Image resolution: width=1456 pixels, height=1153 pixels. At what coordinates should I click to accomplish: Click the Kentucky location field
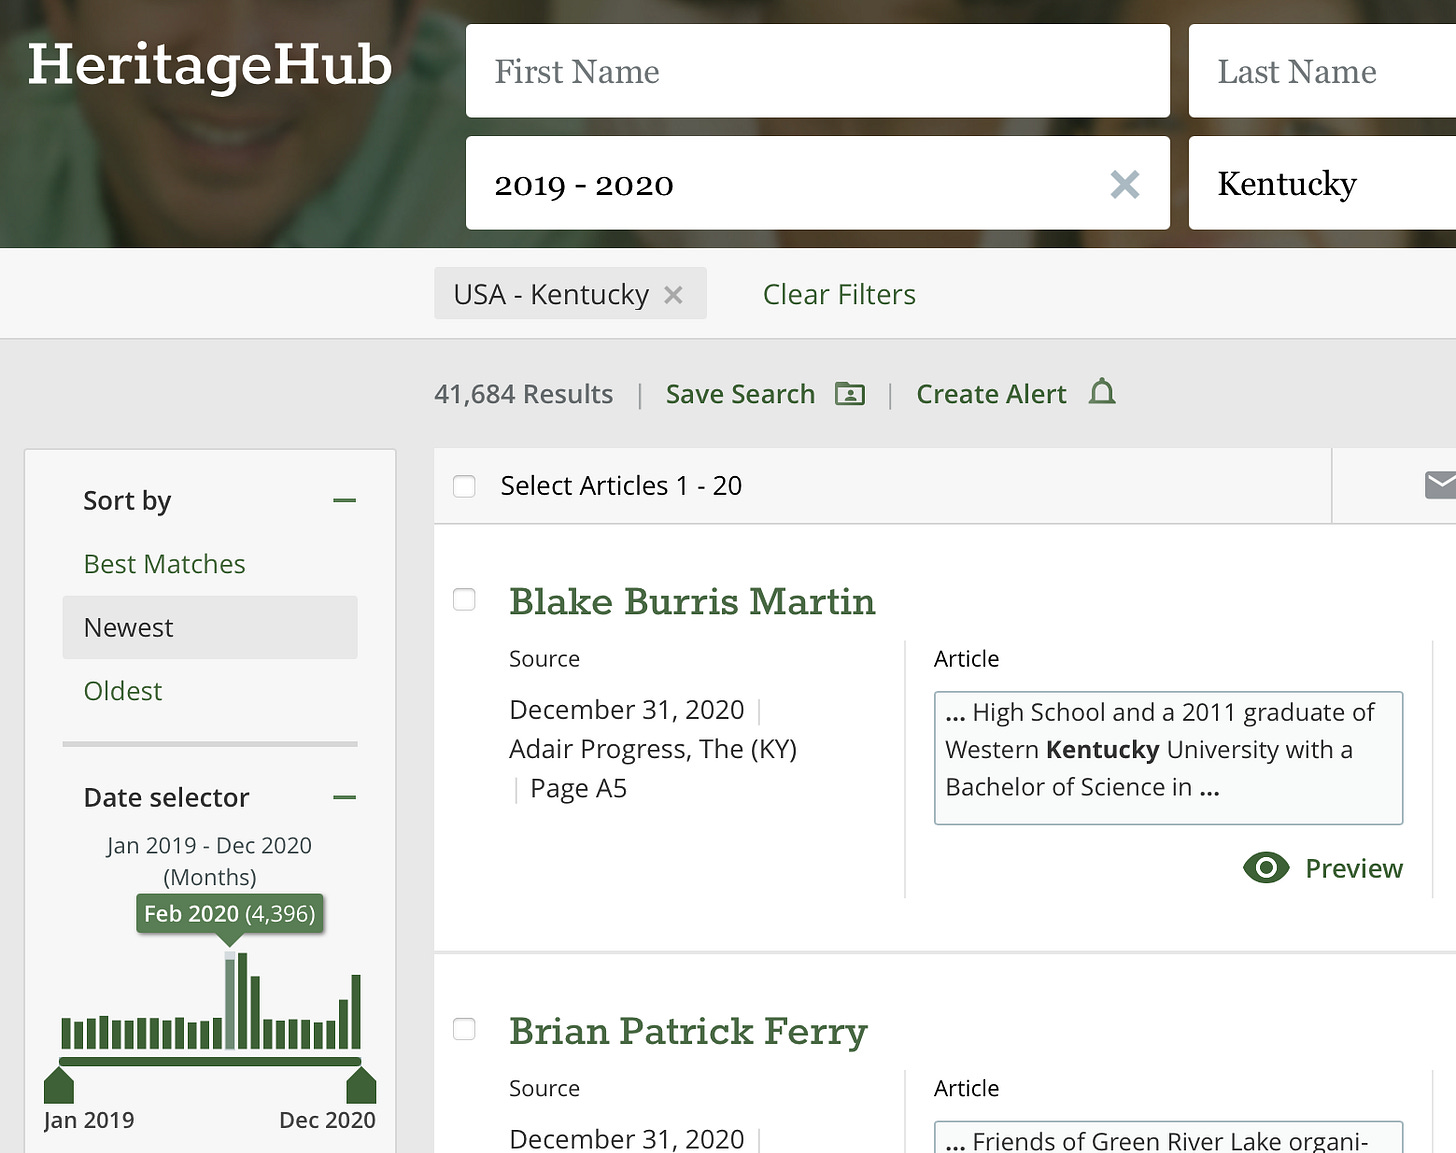point(1322,183)
